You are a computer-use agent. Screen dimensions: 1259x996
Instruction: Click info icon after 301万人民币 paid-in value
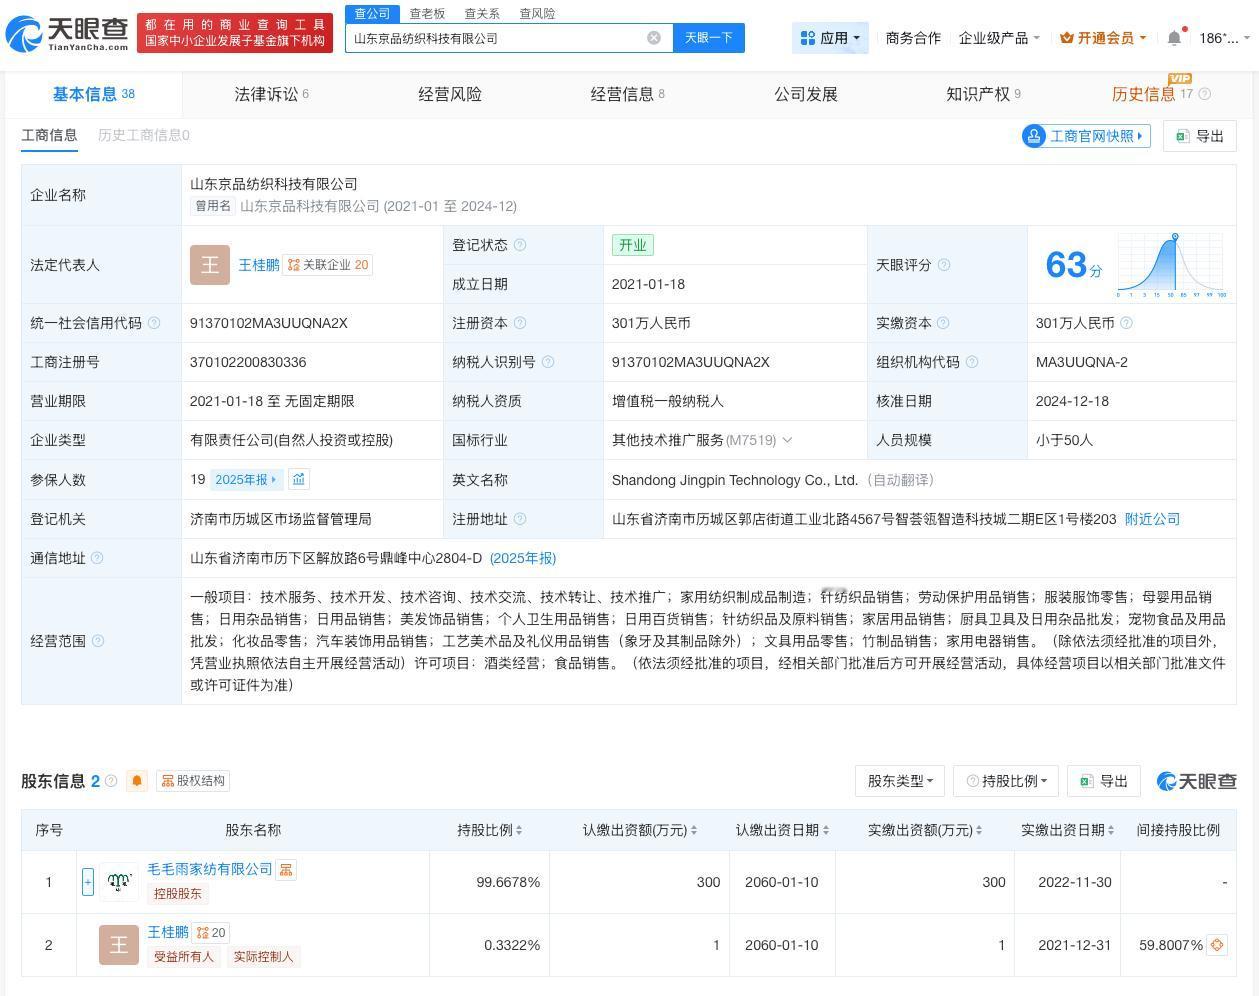1127,323
